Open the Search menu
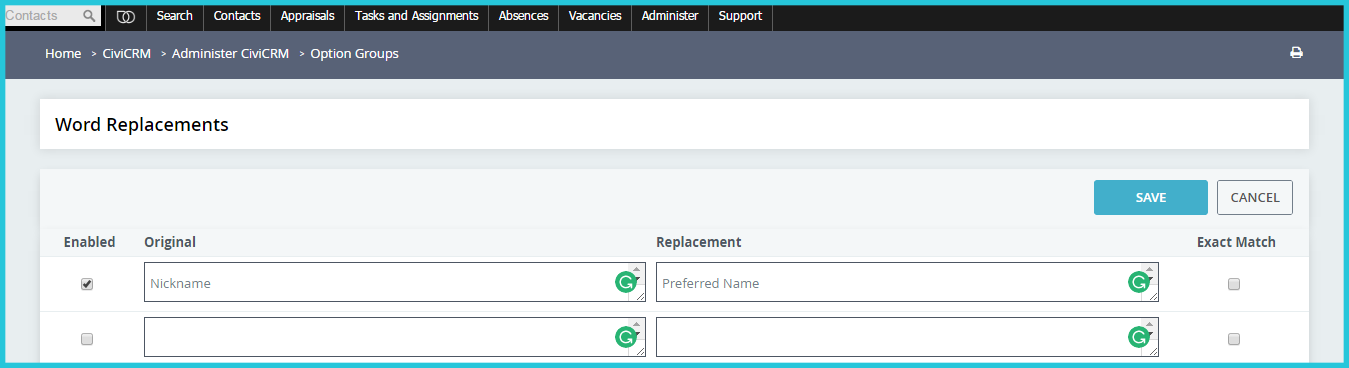The image size is (1349, 368). click(x=175, y=16)
